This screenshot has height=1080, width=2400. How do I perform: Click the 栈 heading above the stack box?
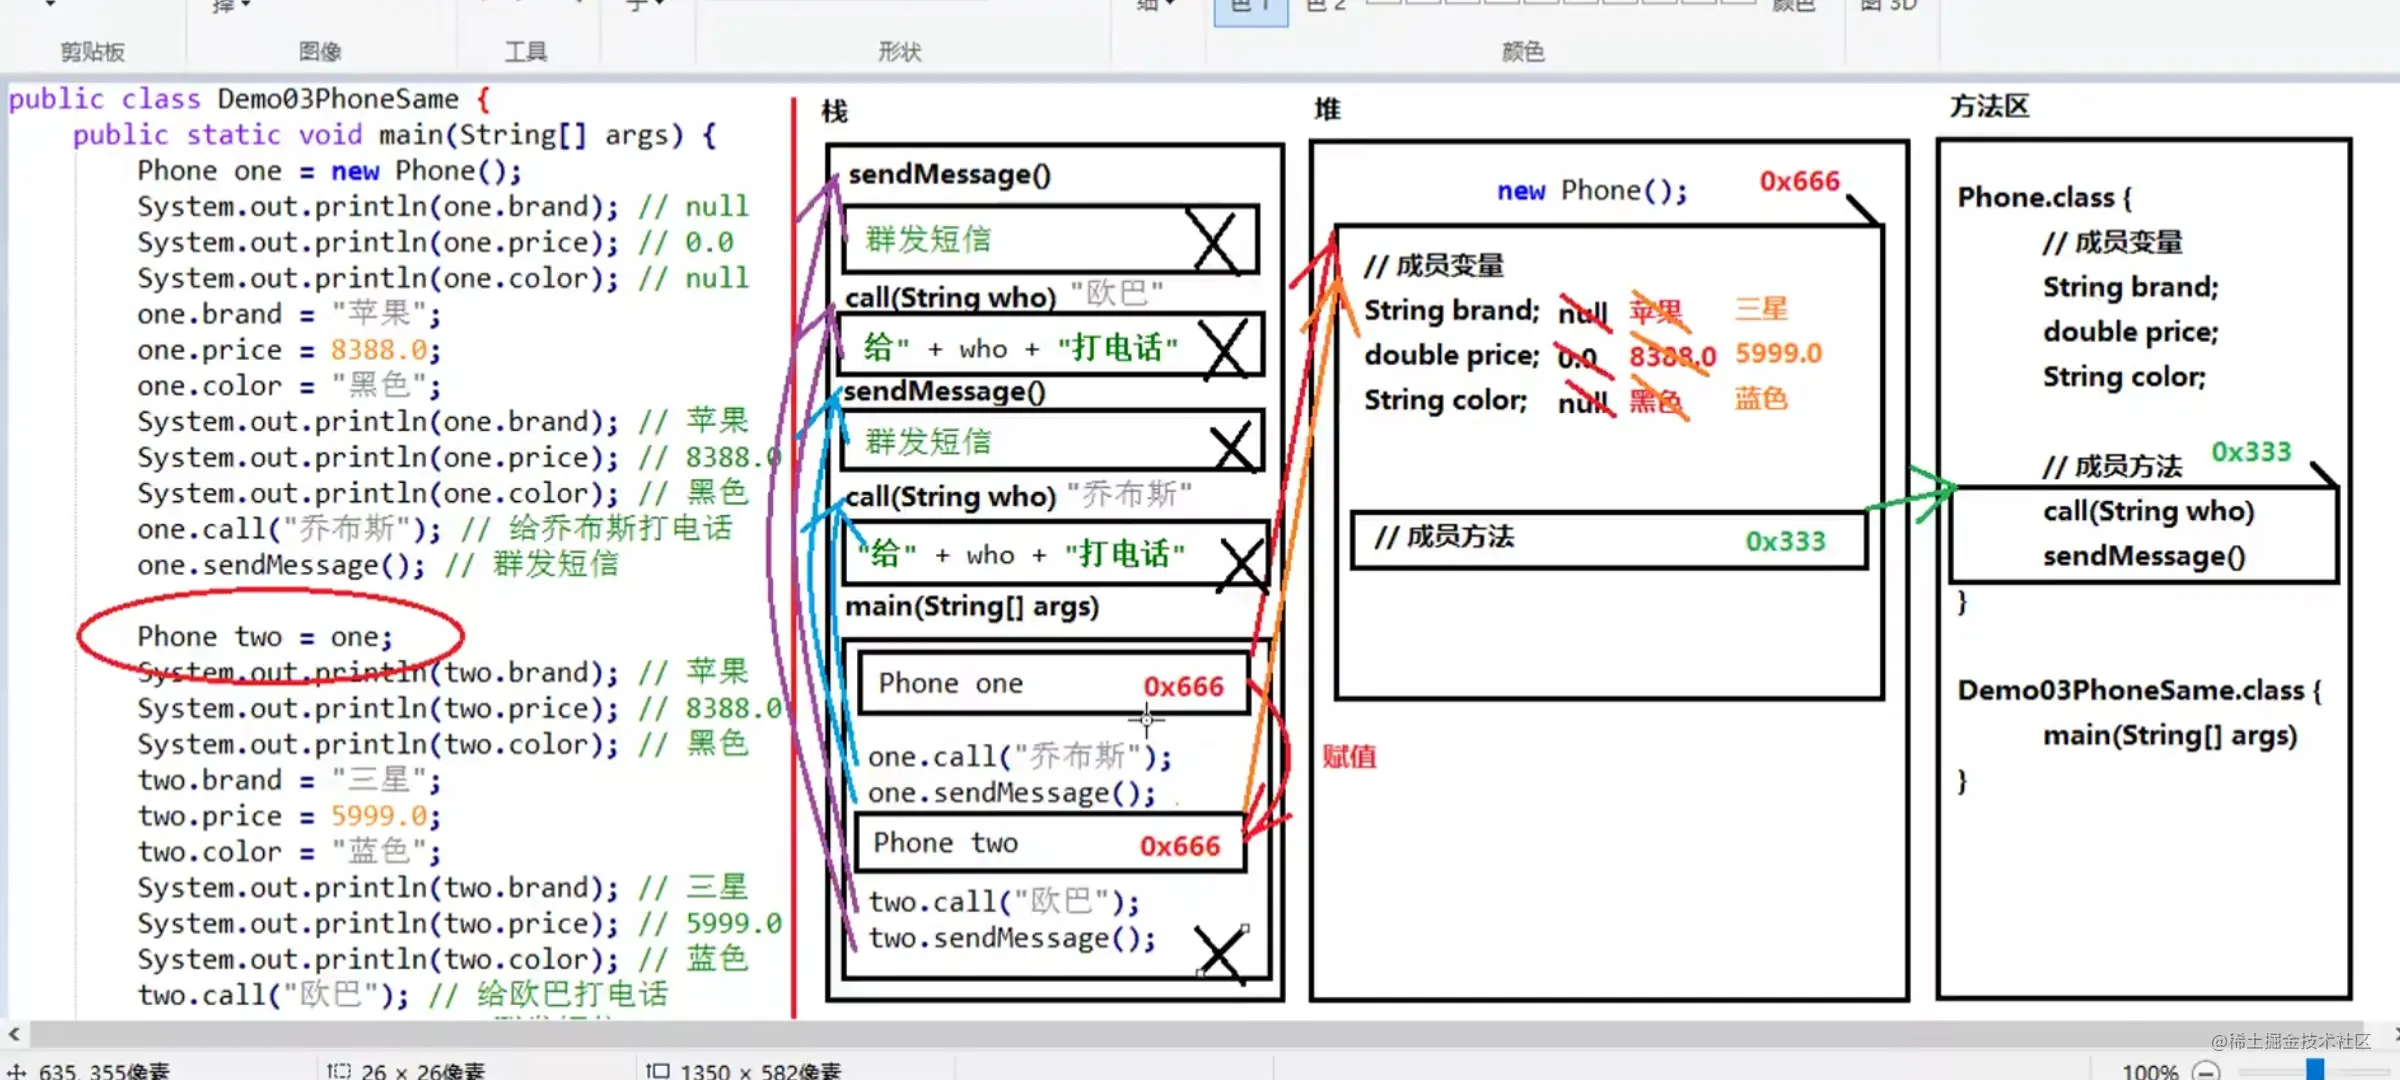coord(835,111)
